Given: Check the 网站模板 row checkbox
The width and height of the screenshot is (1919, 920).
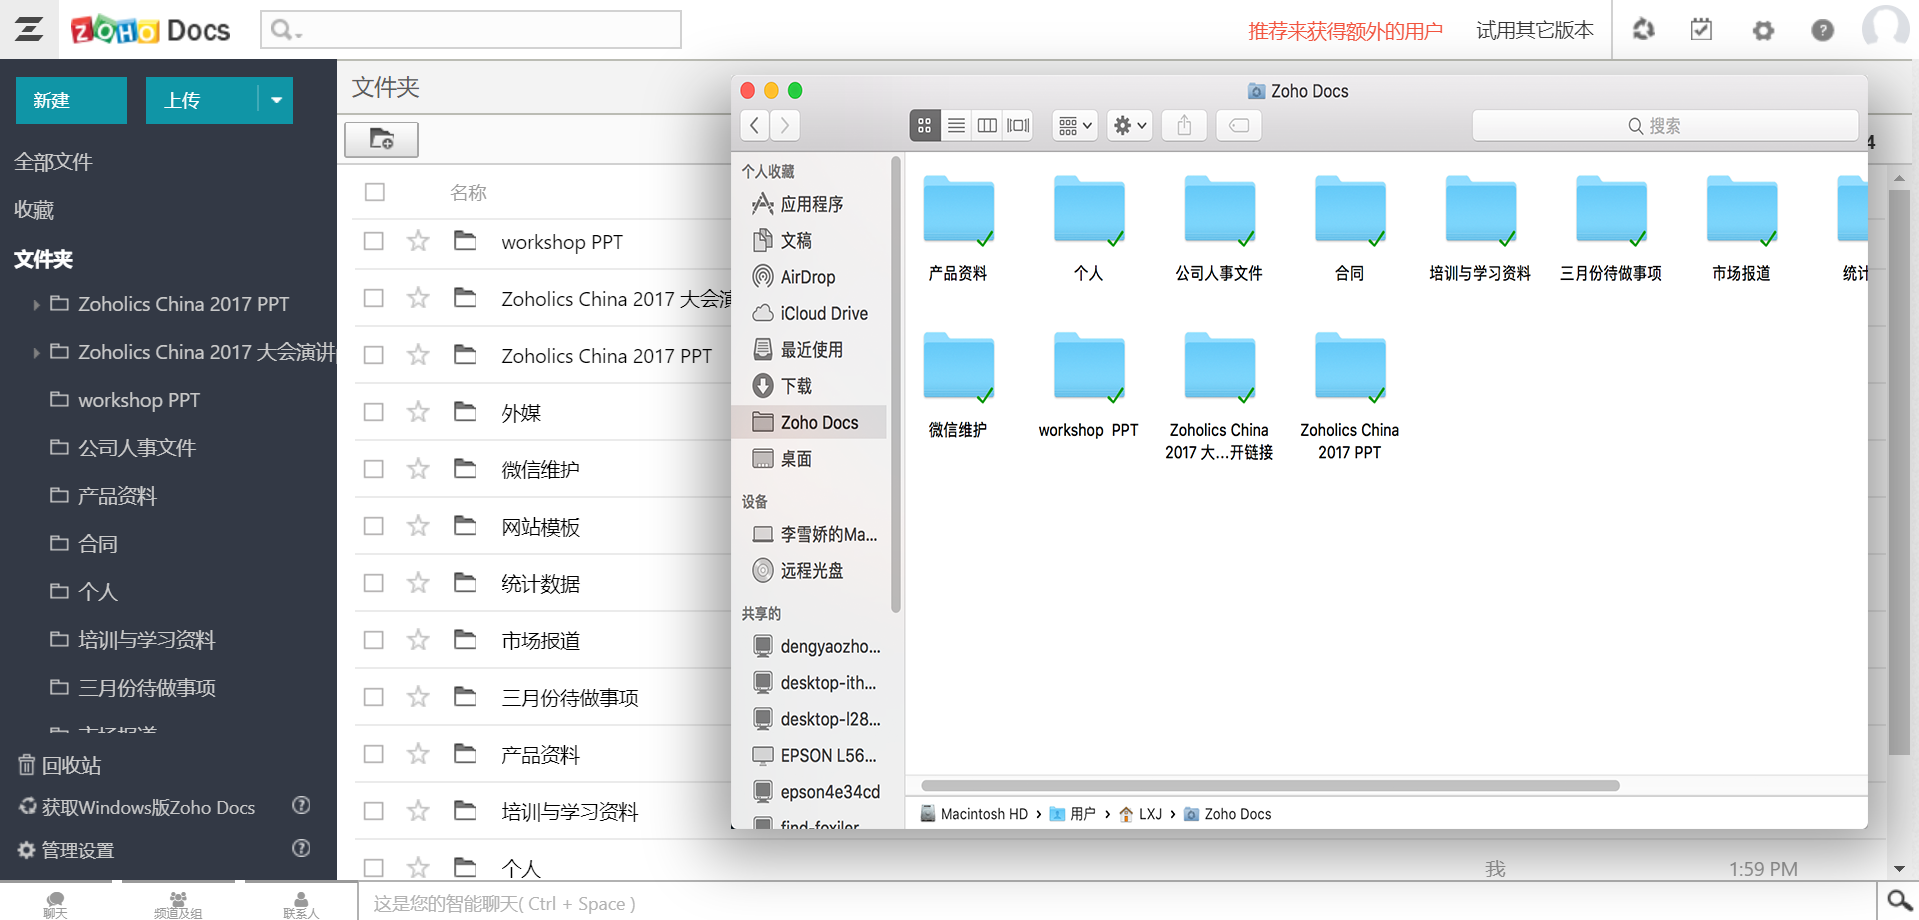Looking at the screenshot, I should [374, 526].
